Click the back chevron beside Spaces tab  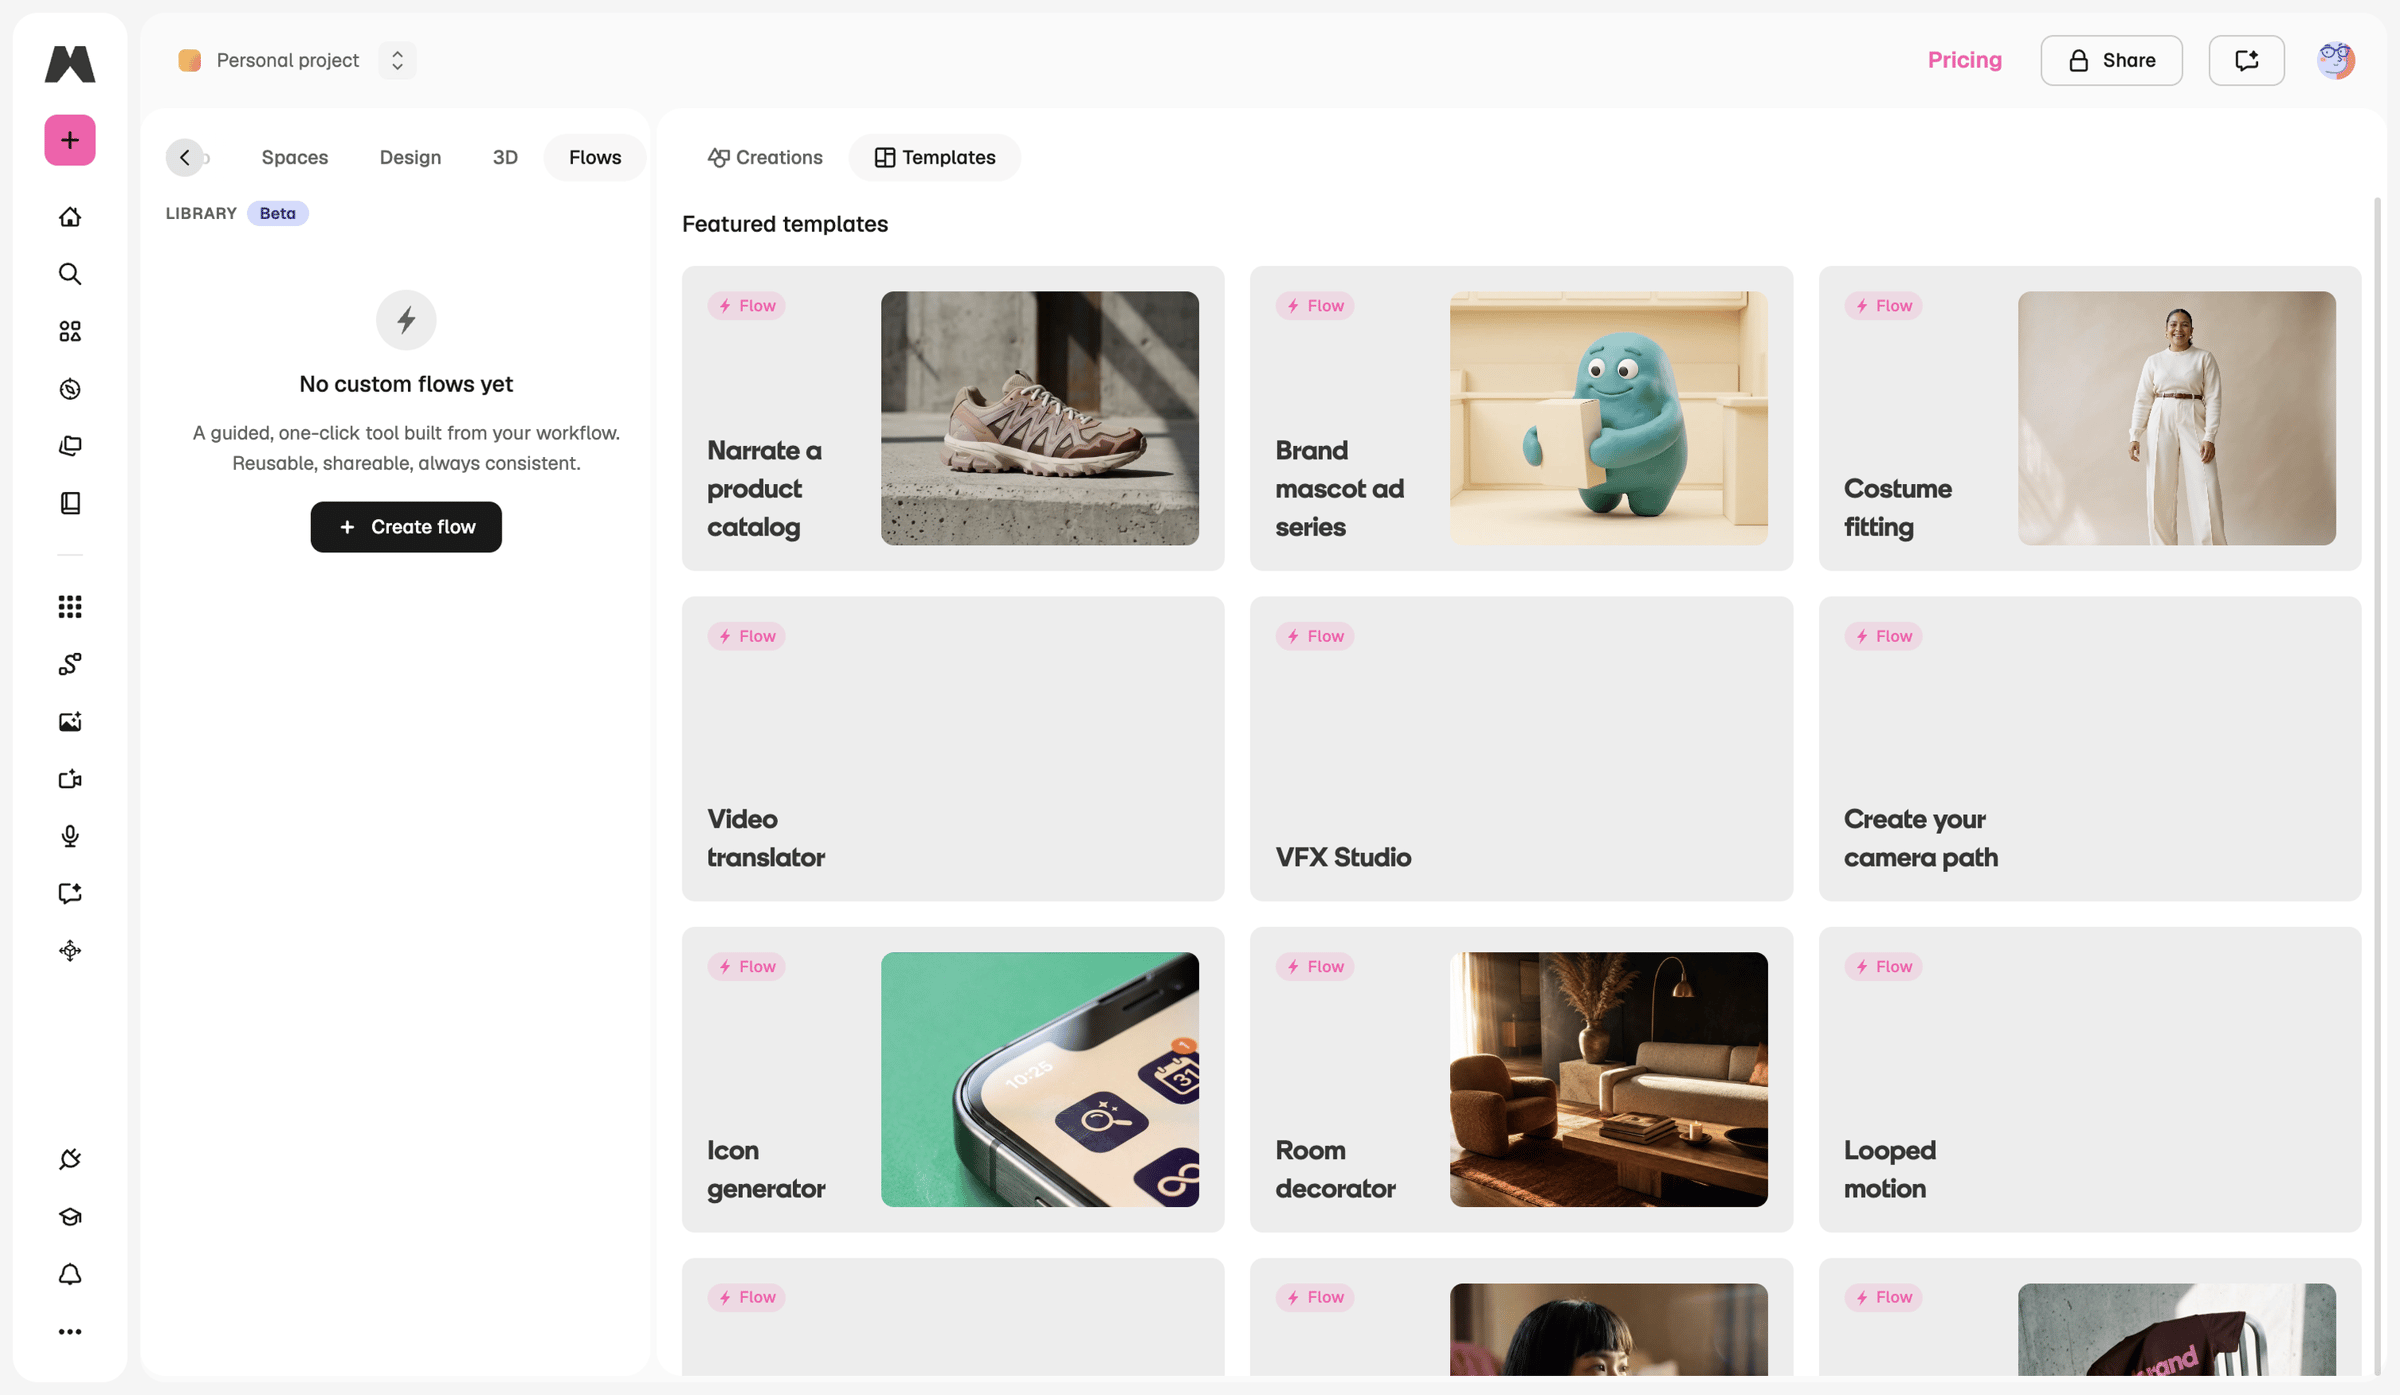point(185,157)
